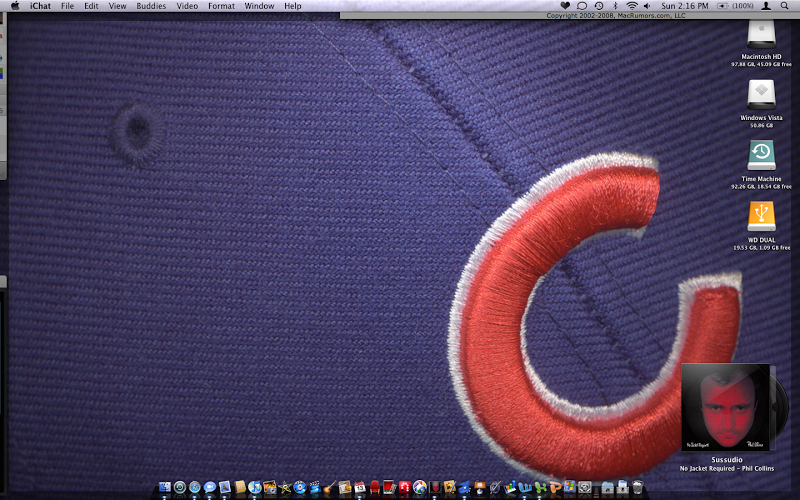Open the Edit menu

click(x=91, y=6)
